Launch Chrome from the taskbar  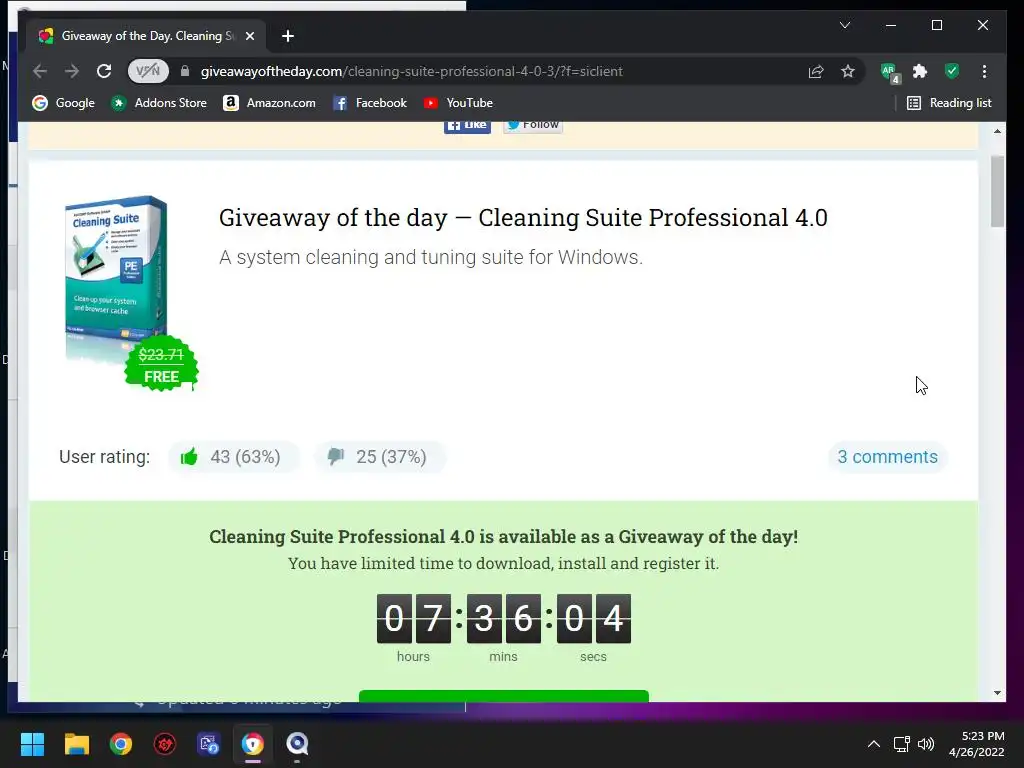121,744
